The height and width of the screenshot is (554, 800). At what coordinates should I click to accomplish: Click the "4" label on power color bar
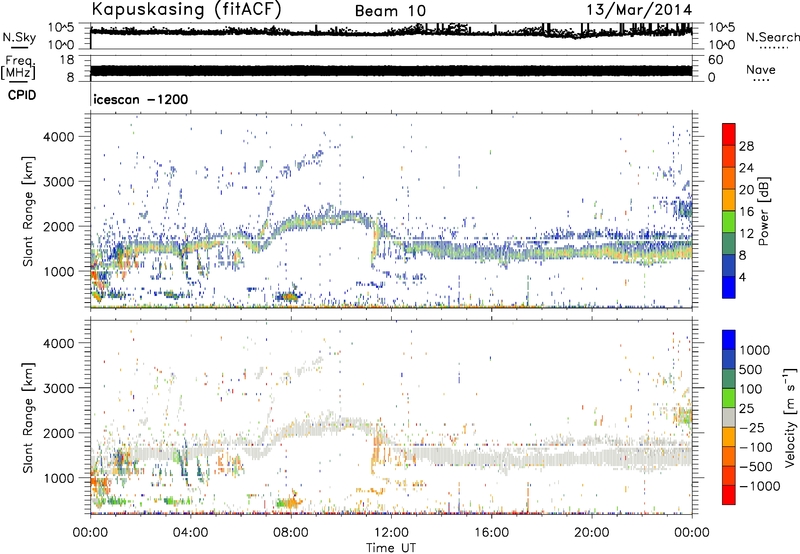(x=743, y=277)
